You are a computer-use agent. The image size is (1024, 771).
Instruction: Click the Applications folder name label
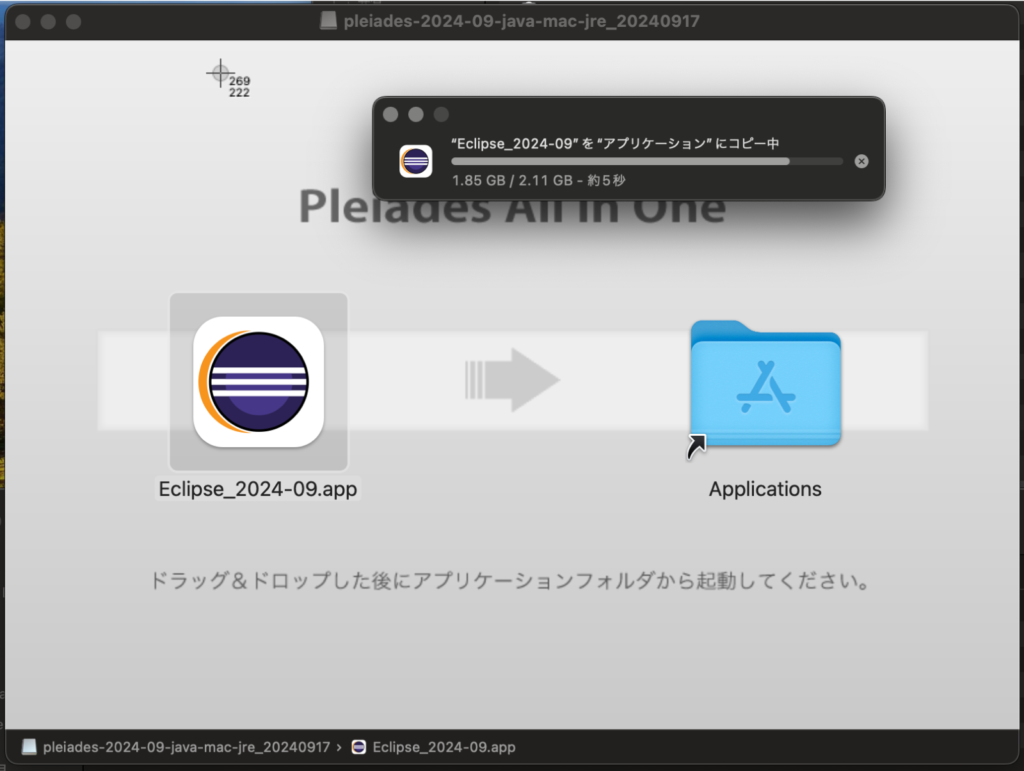click(765, 490)
